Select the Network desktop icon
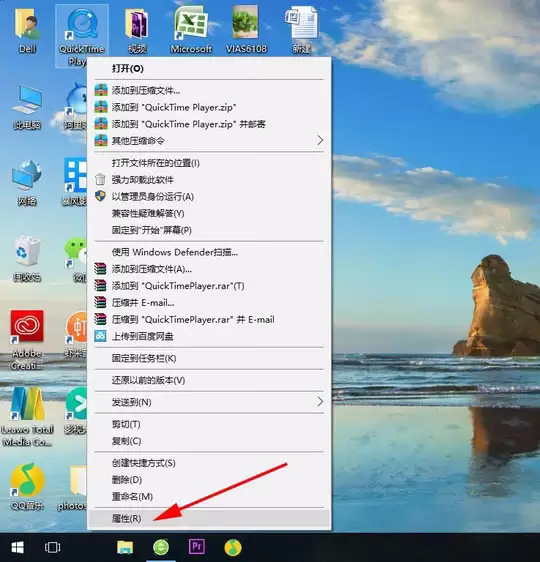Image resolution: width=540 pixels, height=562 pixels. click(27, 183)
